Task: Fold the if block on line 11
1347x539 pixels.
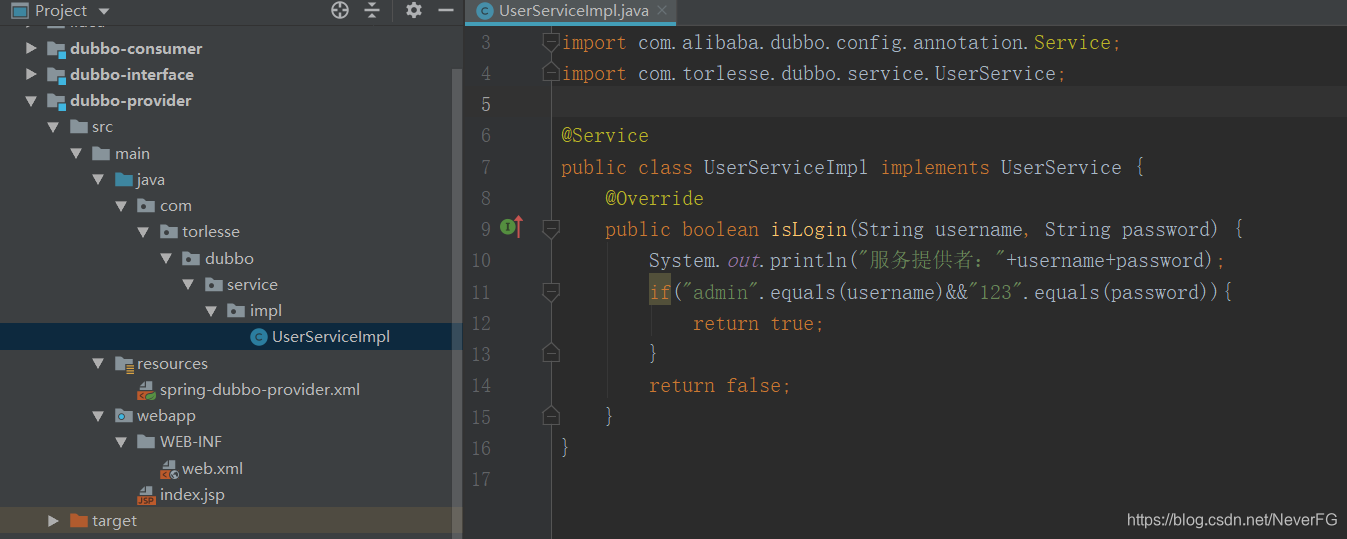Action: (x=550, y=291)
